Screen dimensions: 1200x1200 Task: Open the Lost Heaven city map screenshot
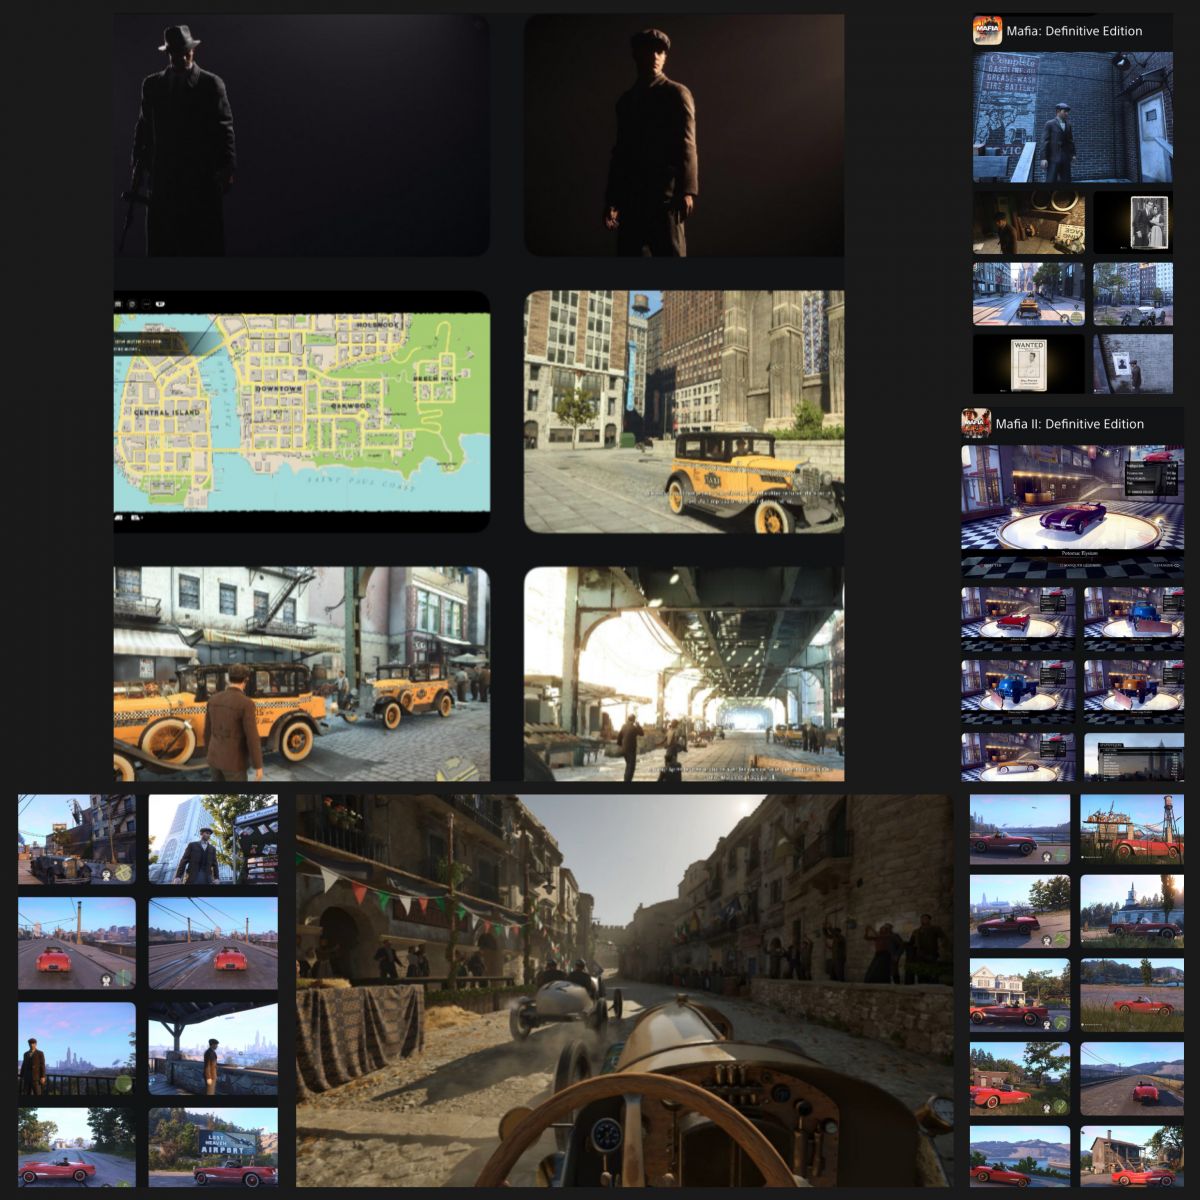coord(301,411)
